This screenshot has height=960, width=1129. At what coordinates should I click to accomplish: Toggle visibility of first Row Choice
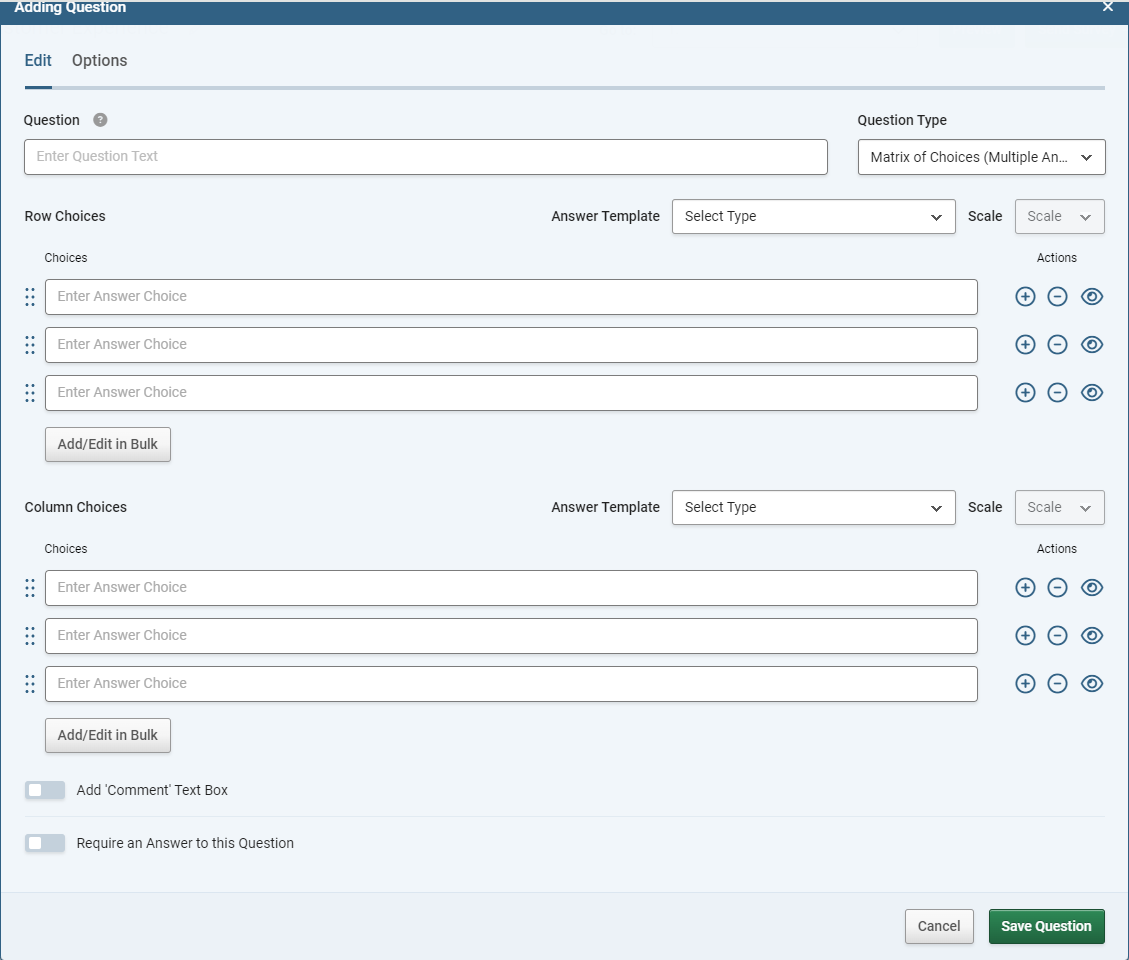coord(1092,297)
